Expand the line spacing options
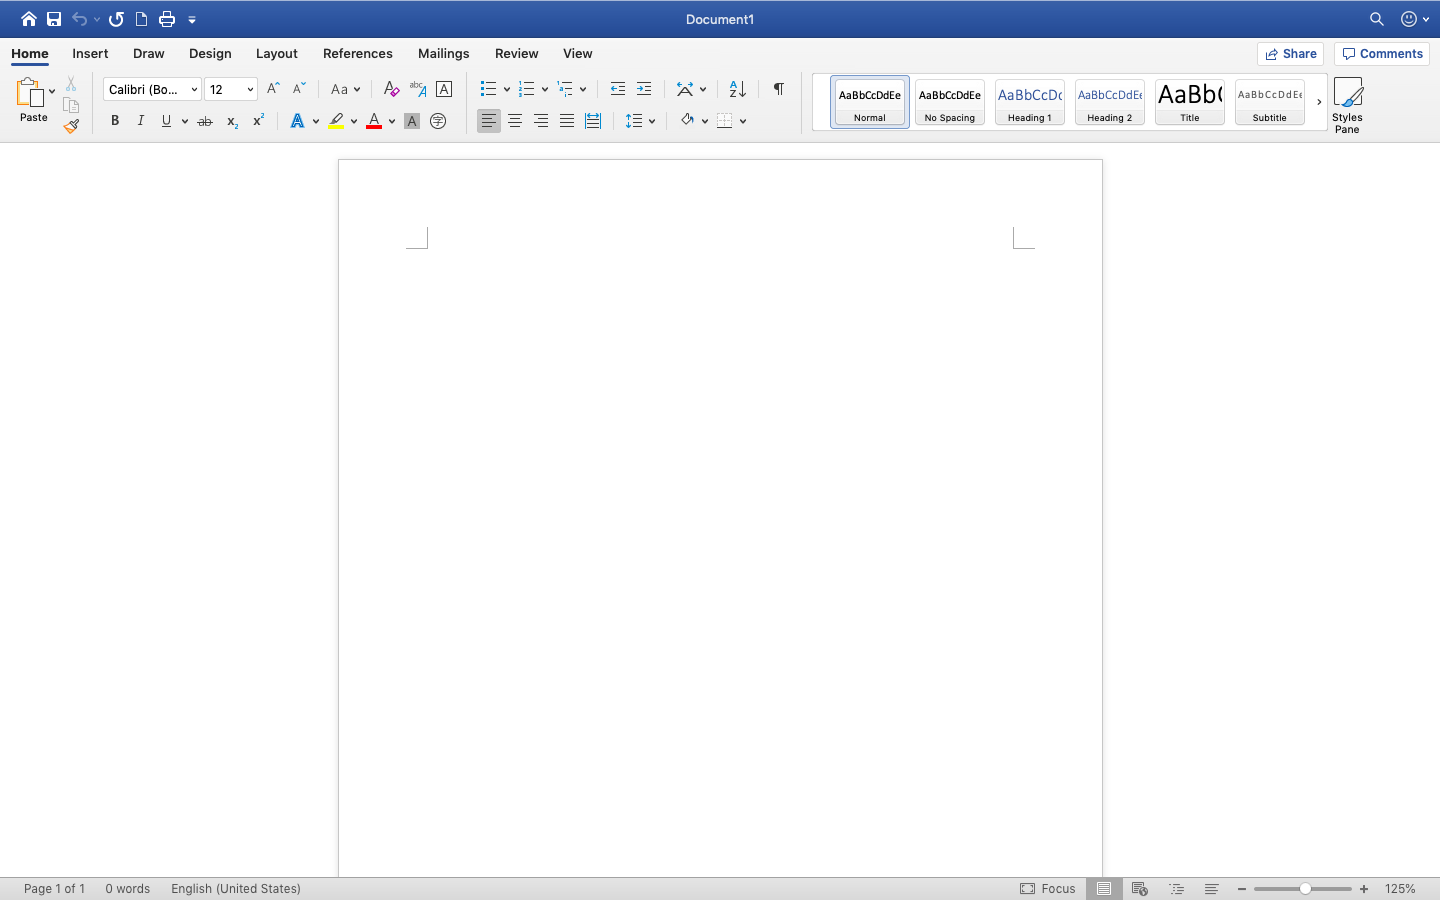The height and width of the screenshot is (900, 1440). [651, 120]
